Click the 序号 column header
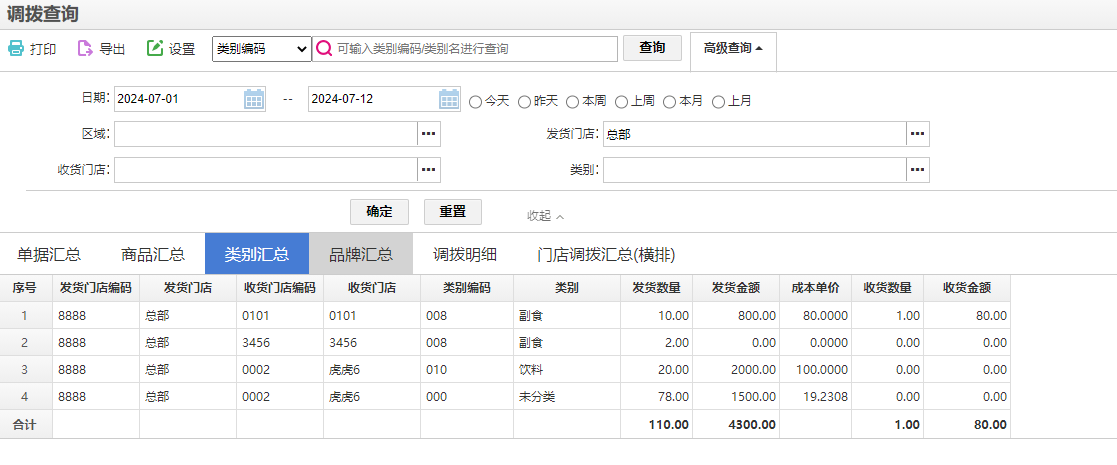 26,288
